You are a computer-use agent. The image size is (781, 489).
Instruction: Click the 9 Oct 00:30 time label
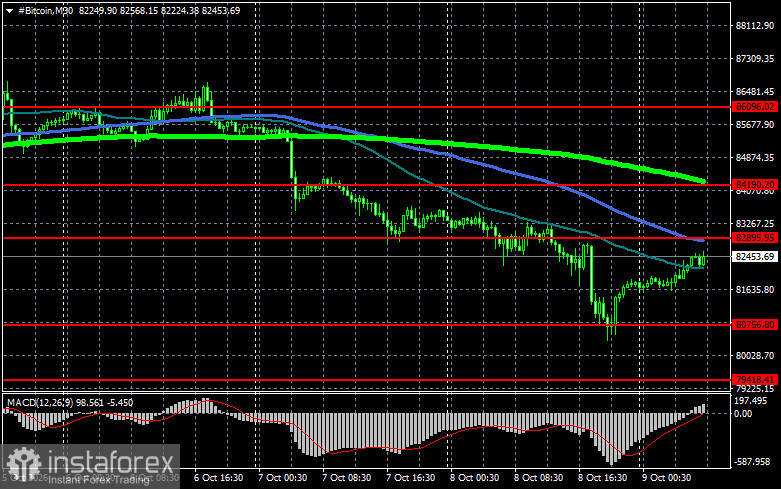coord(666,478)
